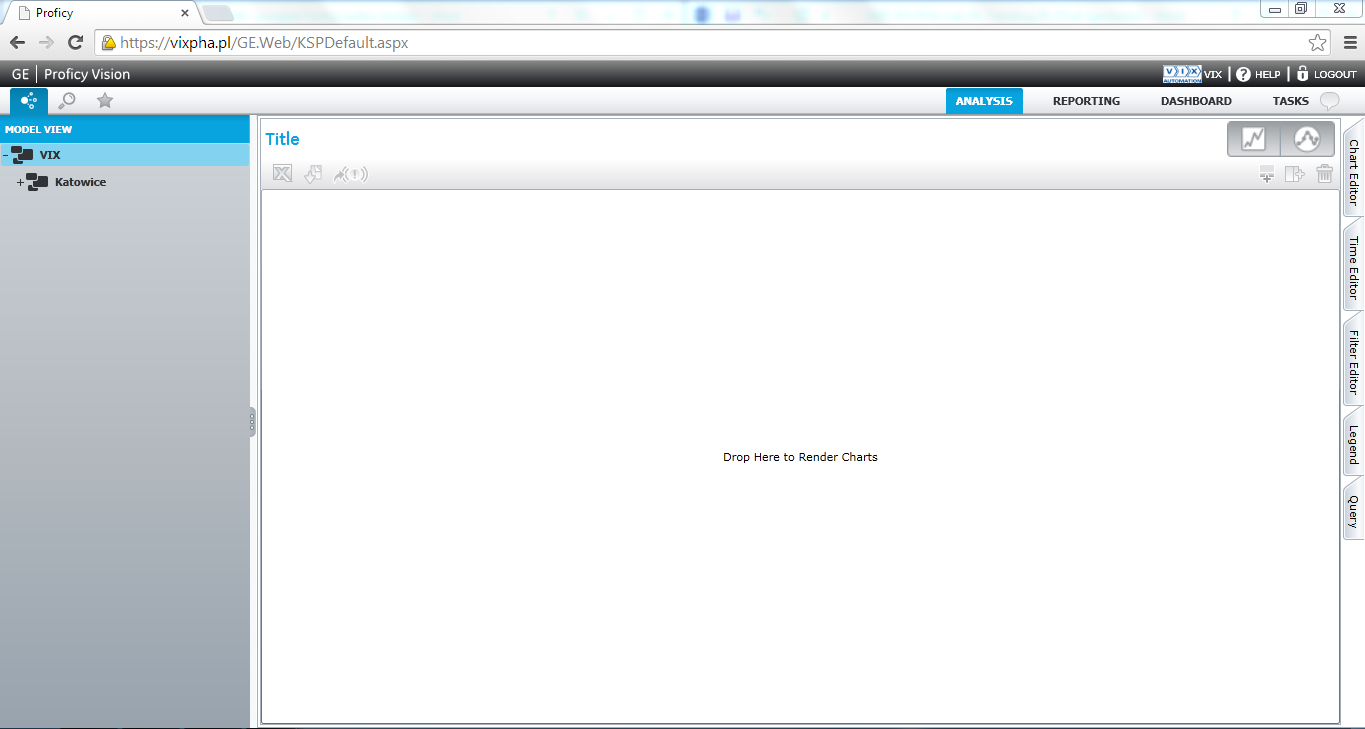Click the add chart panel icon

click(x=1267, y=174)
